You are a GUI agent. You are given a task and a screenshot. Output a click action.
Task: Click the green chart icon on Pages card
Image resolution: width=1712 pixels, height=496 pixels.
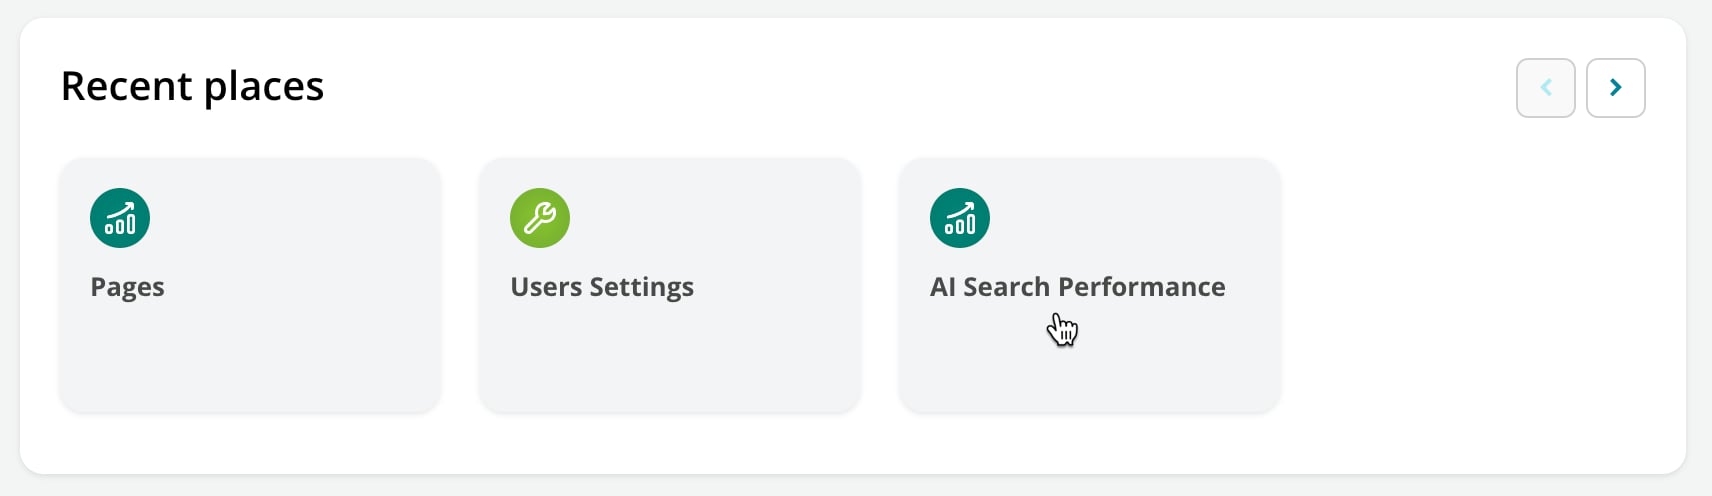click(120, 218)
